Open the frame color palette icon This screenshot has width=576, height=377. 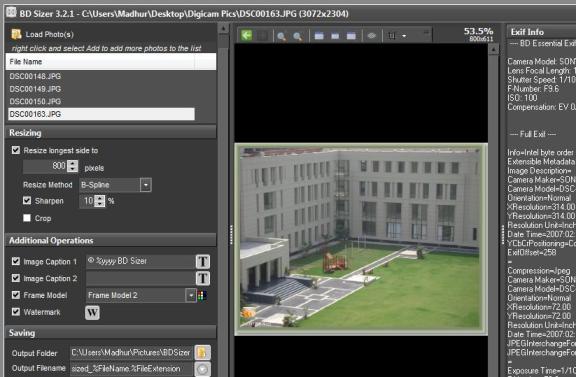pos(202,295)
